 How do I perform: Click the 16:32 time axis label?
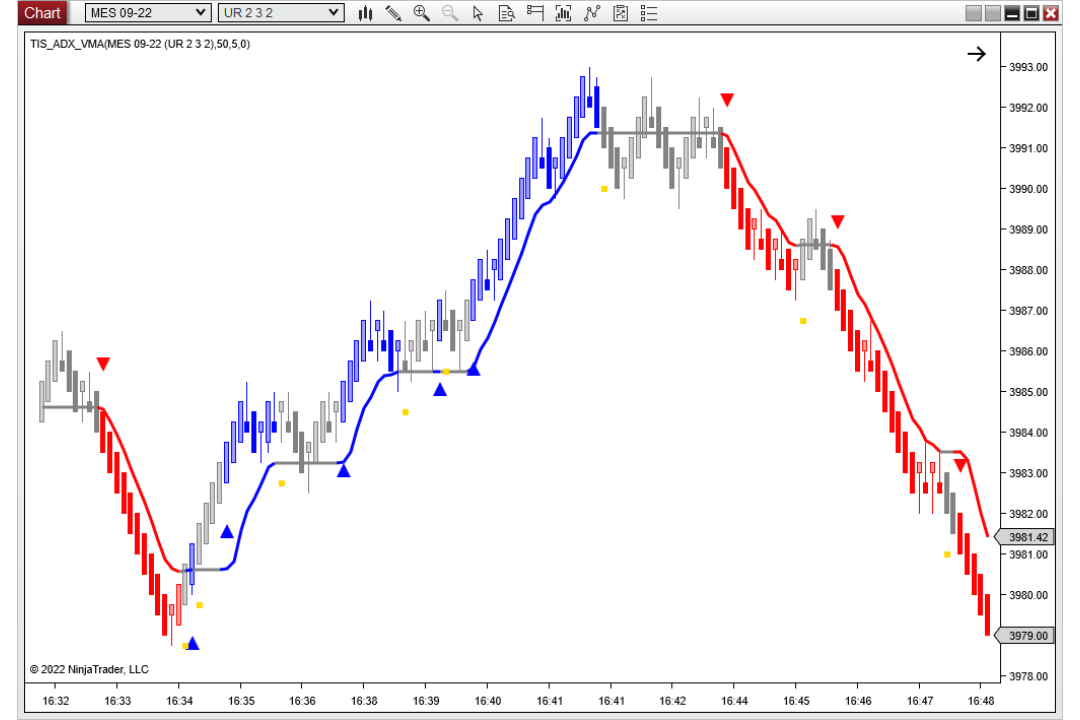point(56,701)
